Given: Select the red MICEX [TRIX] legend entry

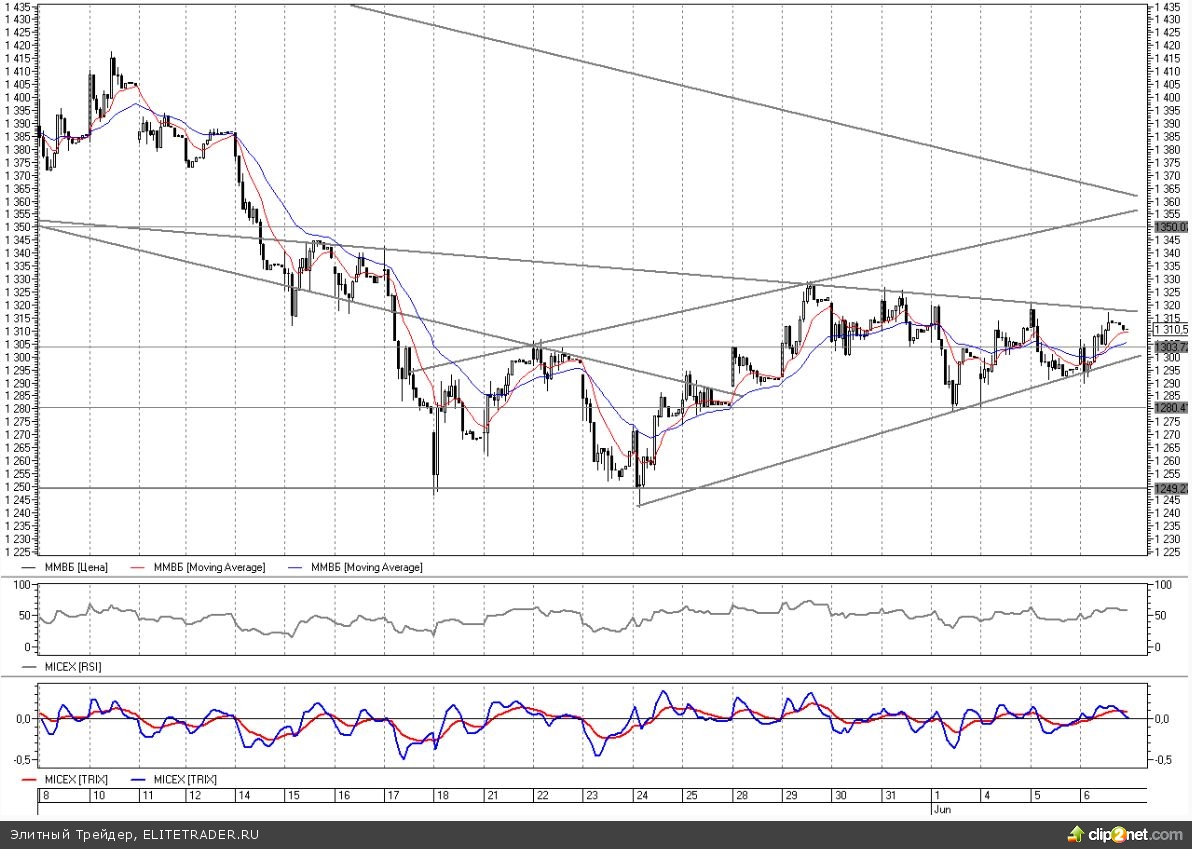Looking at the screenshot, I should click(71, 778).
